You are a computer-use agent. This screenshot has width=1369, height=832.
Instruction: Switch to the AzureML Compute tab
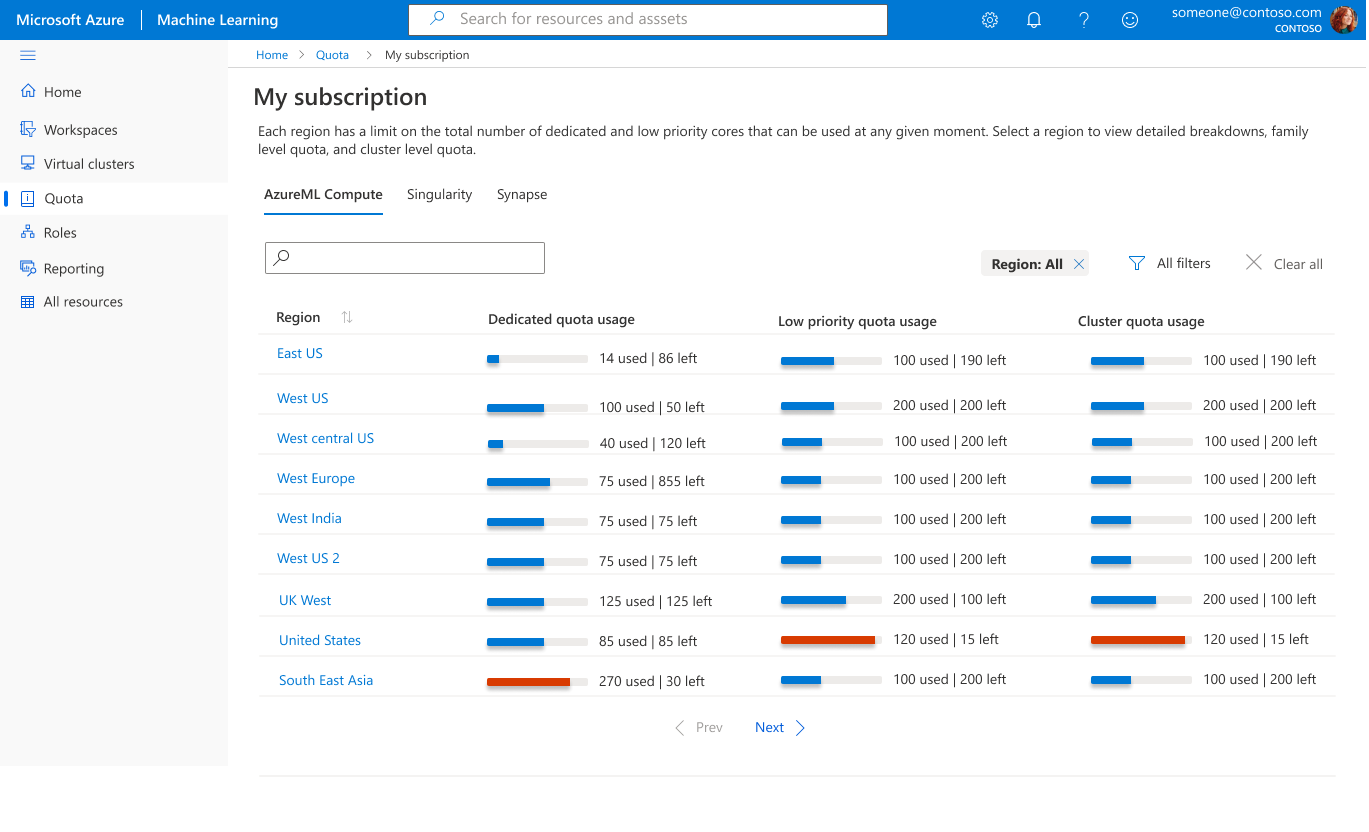point(323,195)
